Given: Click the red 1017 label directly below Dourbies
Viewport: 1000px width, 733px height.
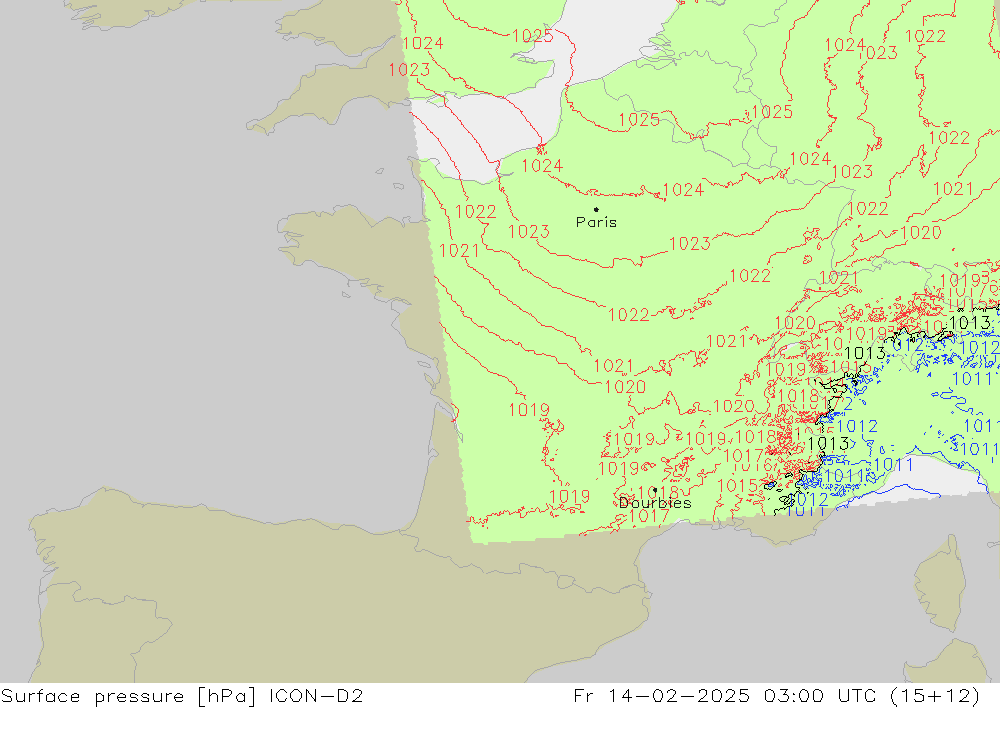Looking at the screenshot, I should click(x=649, y=515).
